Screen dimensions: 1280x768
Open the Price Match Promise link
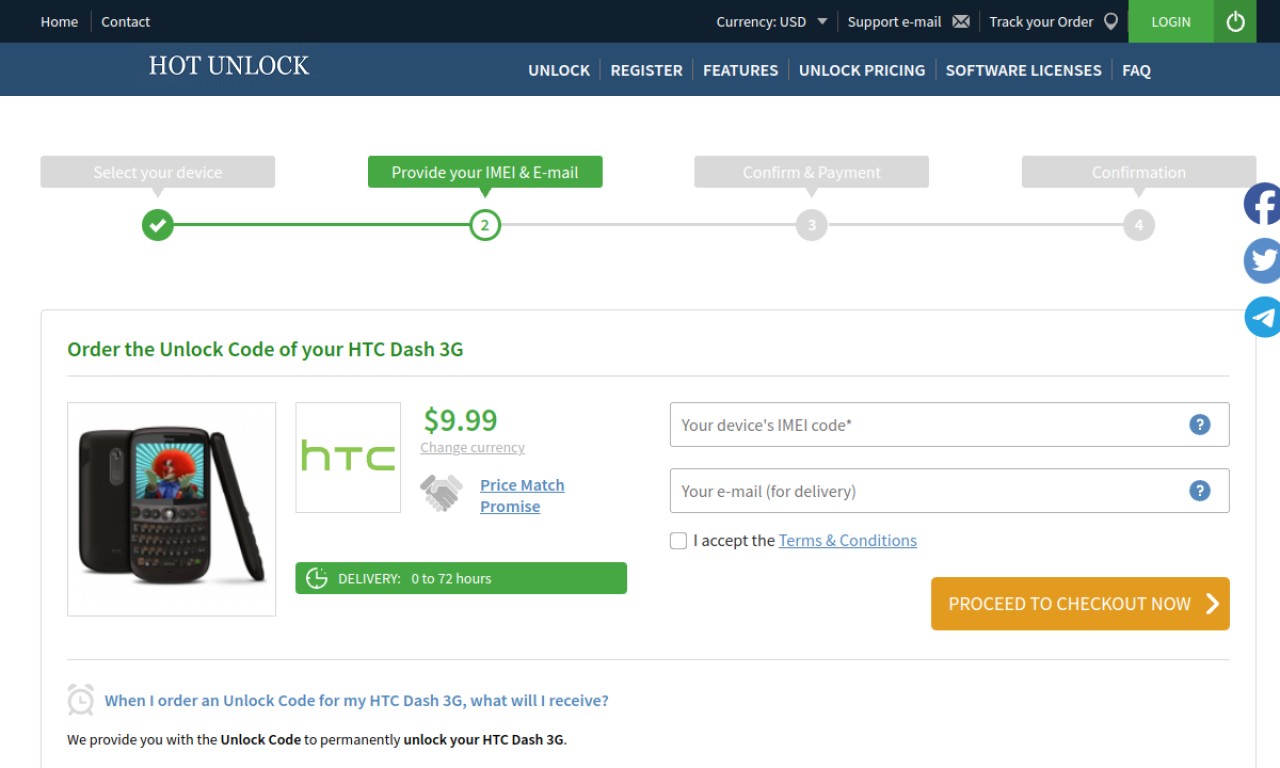point(522,495)
